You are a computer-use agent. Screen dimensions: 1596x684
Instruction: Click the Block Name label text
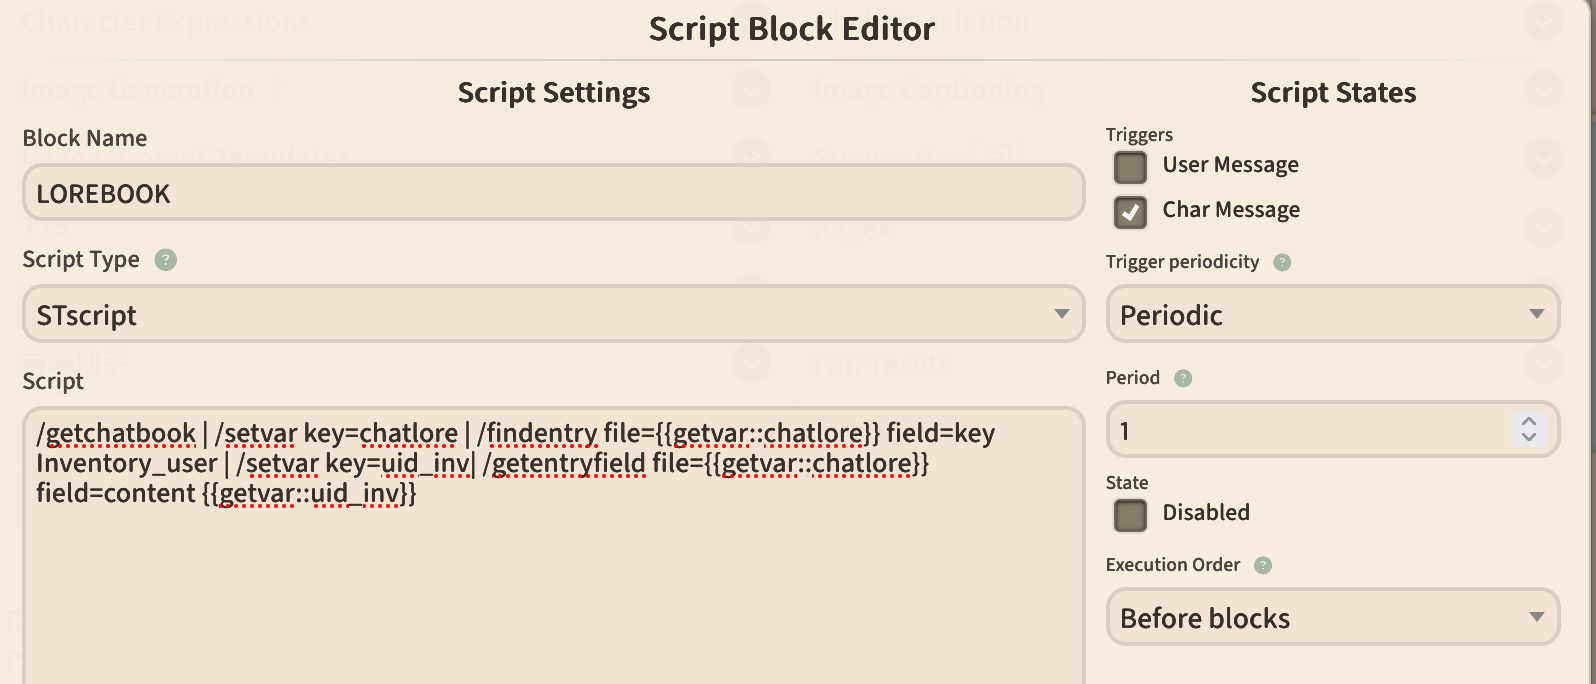click(x=85, y=138)
